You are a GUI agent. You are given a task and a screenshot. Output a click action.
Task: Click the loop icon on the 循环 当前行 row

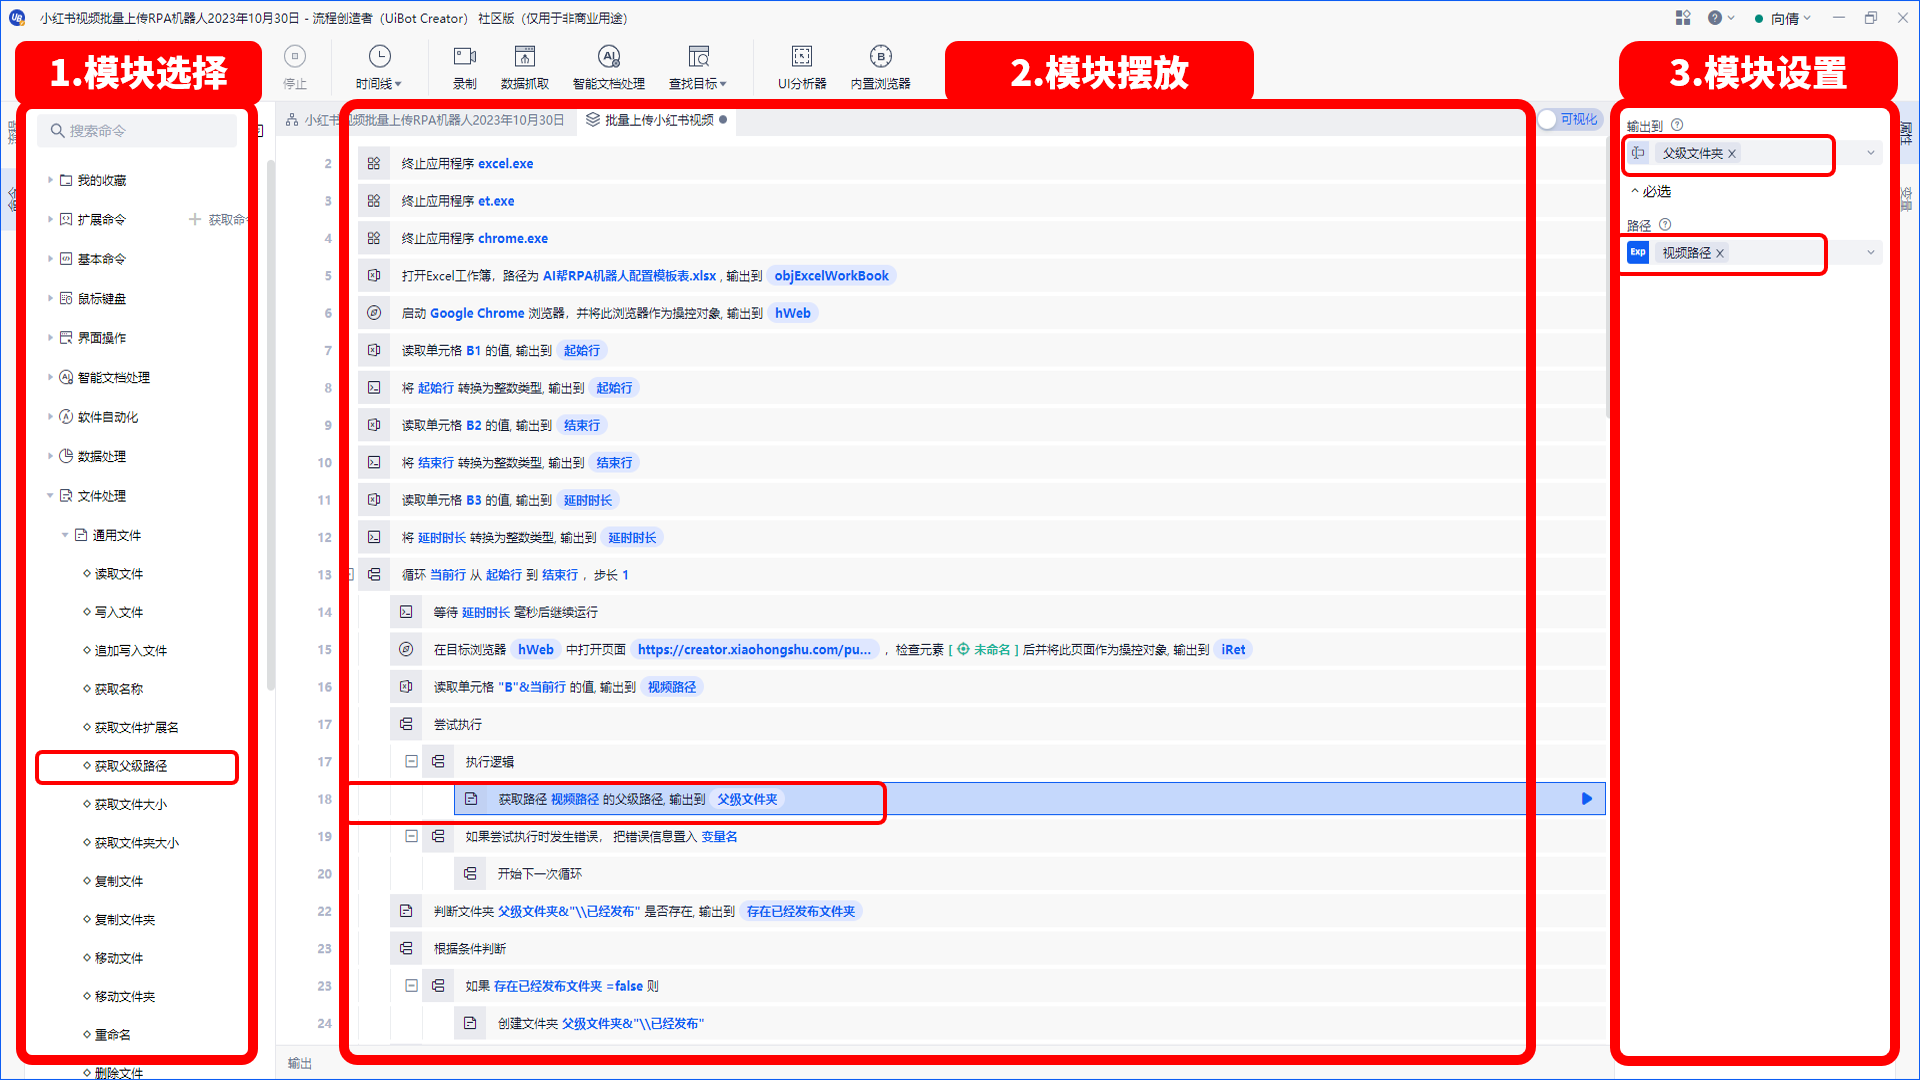(x=374, y=575)
